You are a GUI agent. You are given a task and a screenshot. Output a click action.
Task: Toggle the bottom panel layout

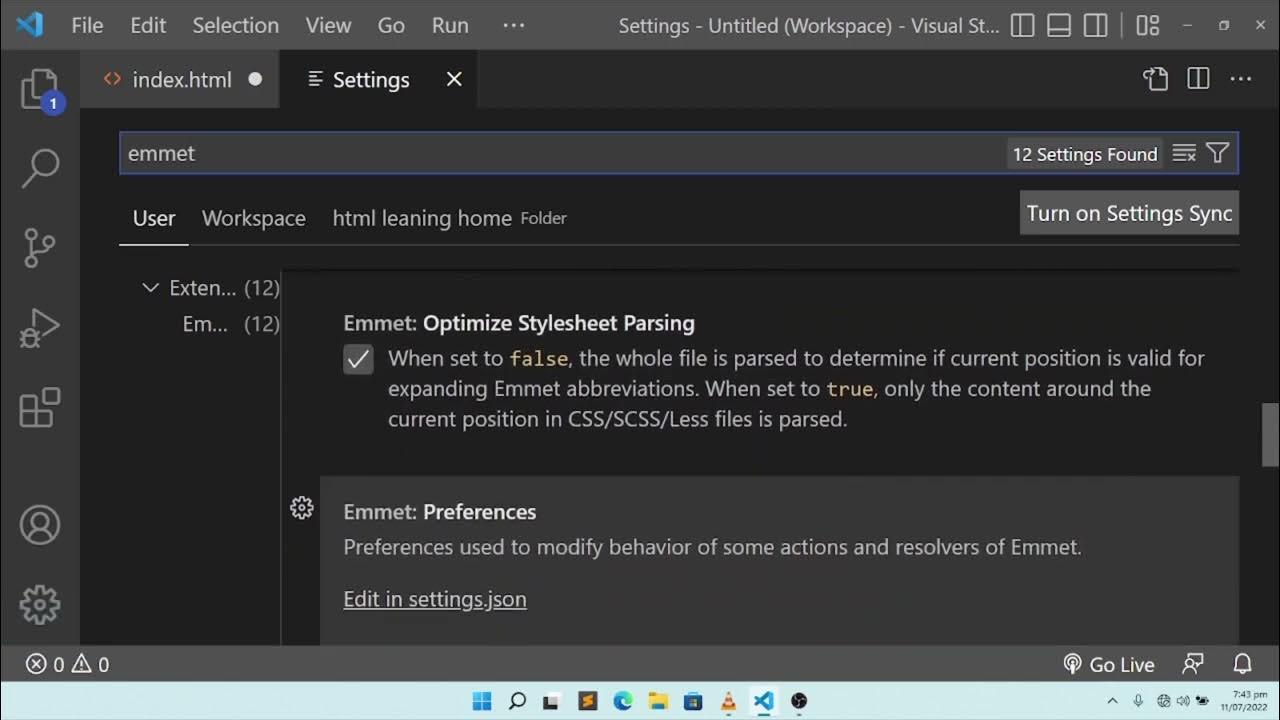click(x=1059, y=26)
